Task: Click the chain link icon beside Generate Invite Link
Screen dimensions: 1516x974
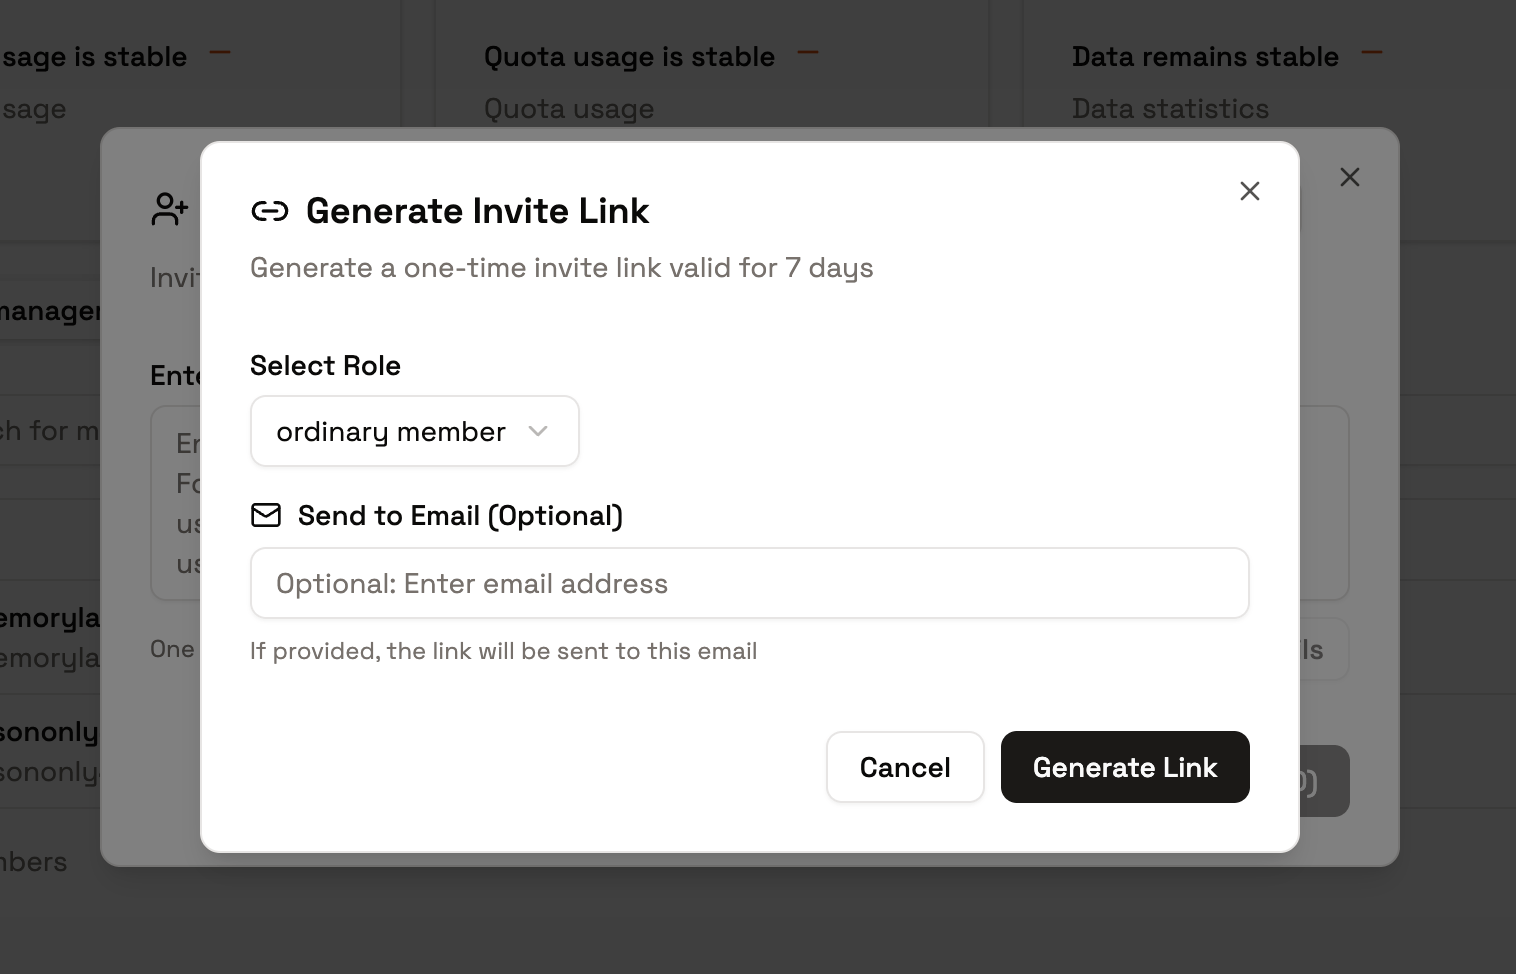Action: point(270,211)
